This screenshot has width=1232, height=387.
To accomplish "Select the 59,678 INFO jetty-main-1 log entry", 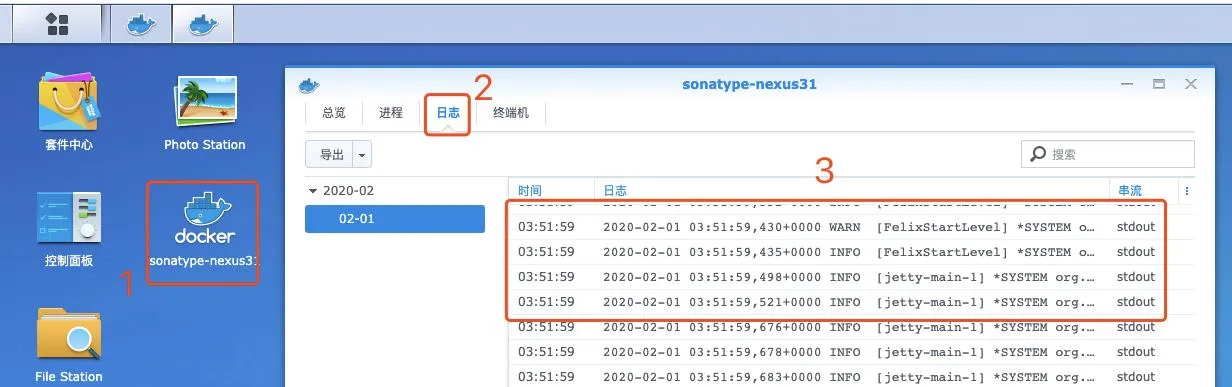I will [852, 352].
